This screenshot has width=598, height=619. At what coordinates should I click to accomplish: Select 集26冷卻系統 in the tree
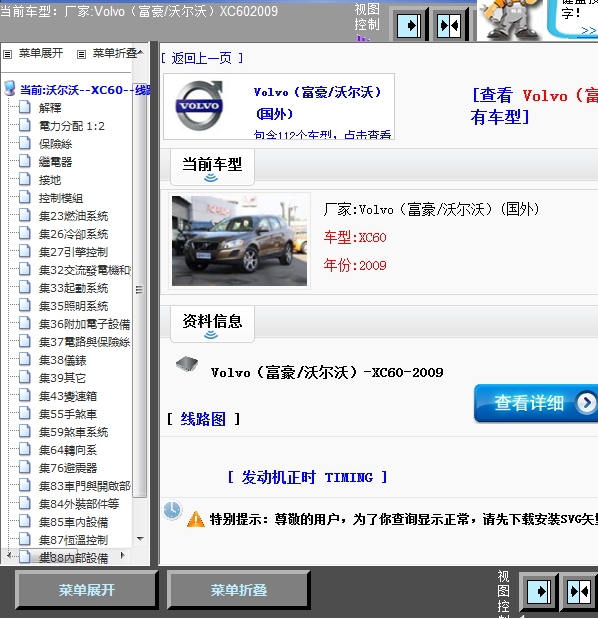(x=73, y=234)
